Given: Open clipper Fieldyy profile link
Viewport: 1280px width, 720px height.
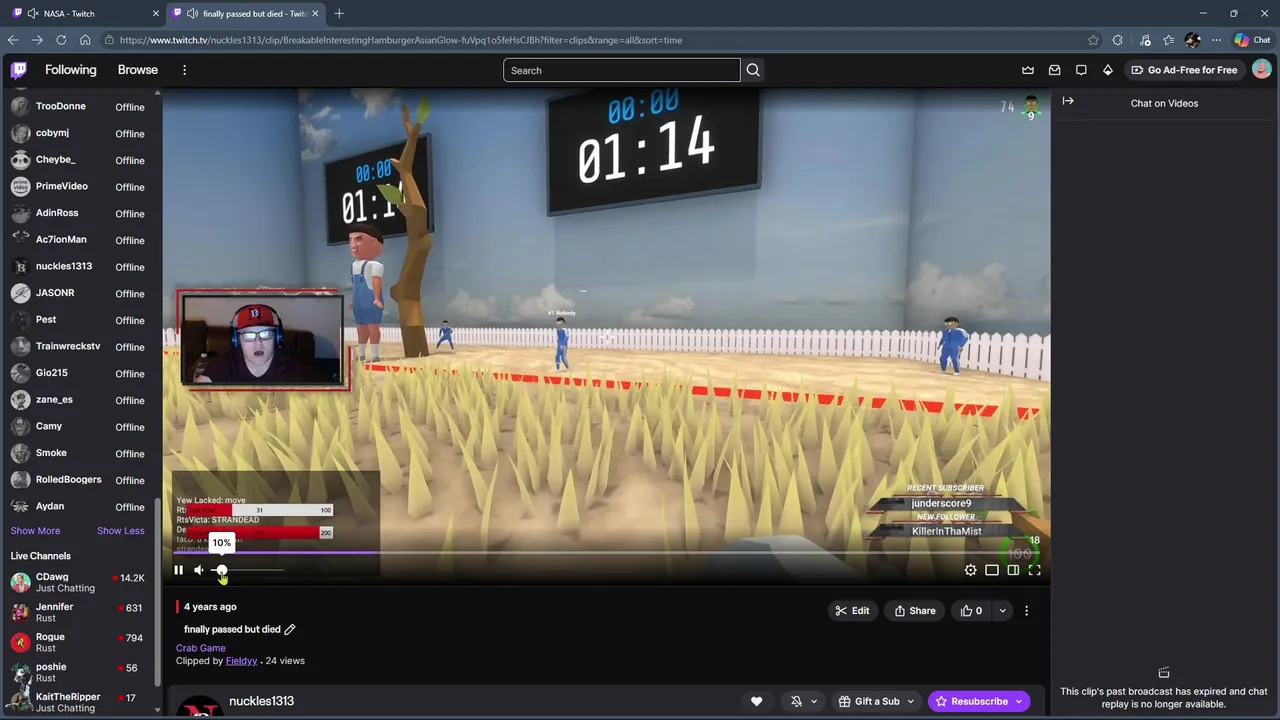Looking at the screenshot, I should [x=241, y=661].
